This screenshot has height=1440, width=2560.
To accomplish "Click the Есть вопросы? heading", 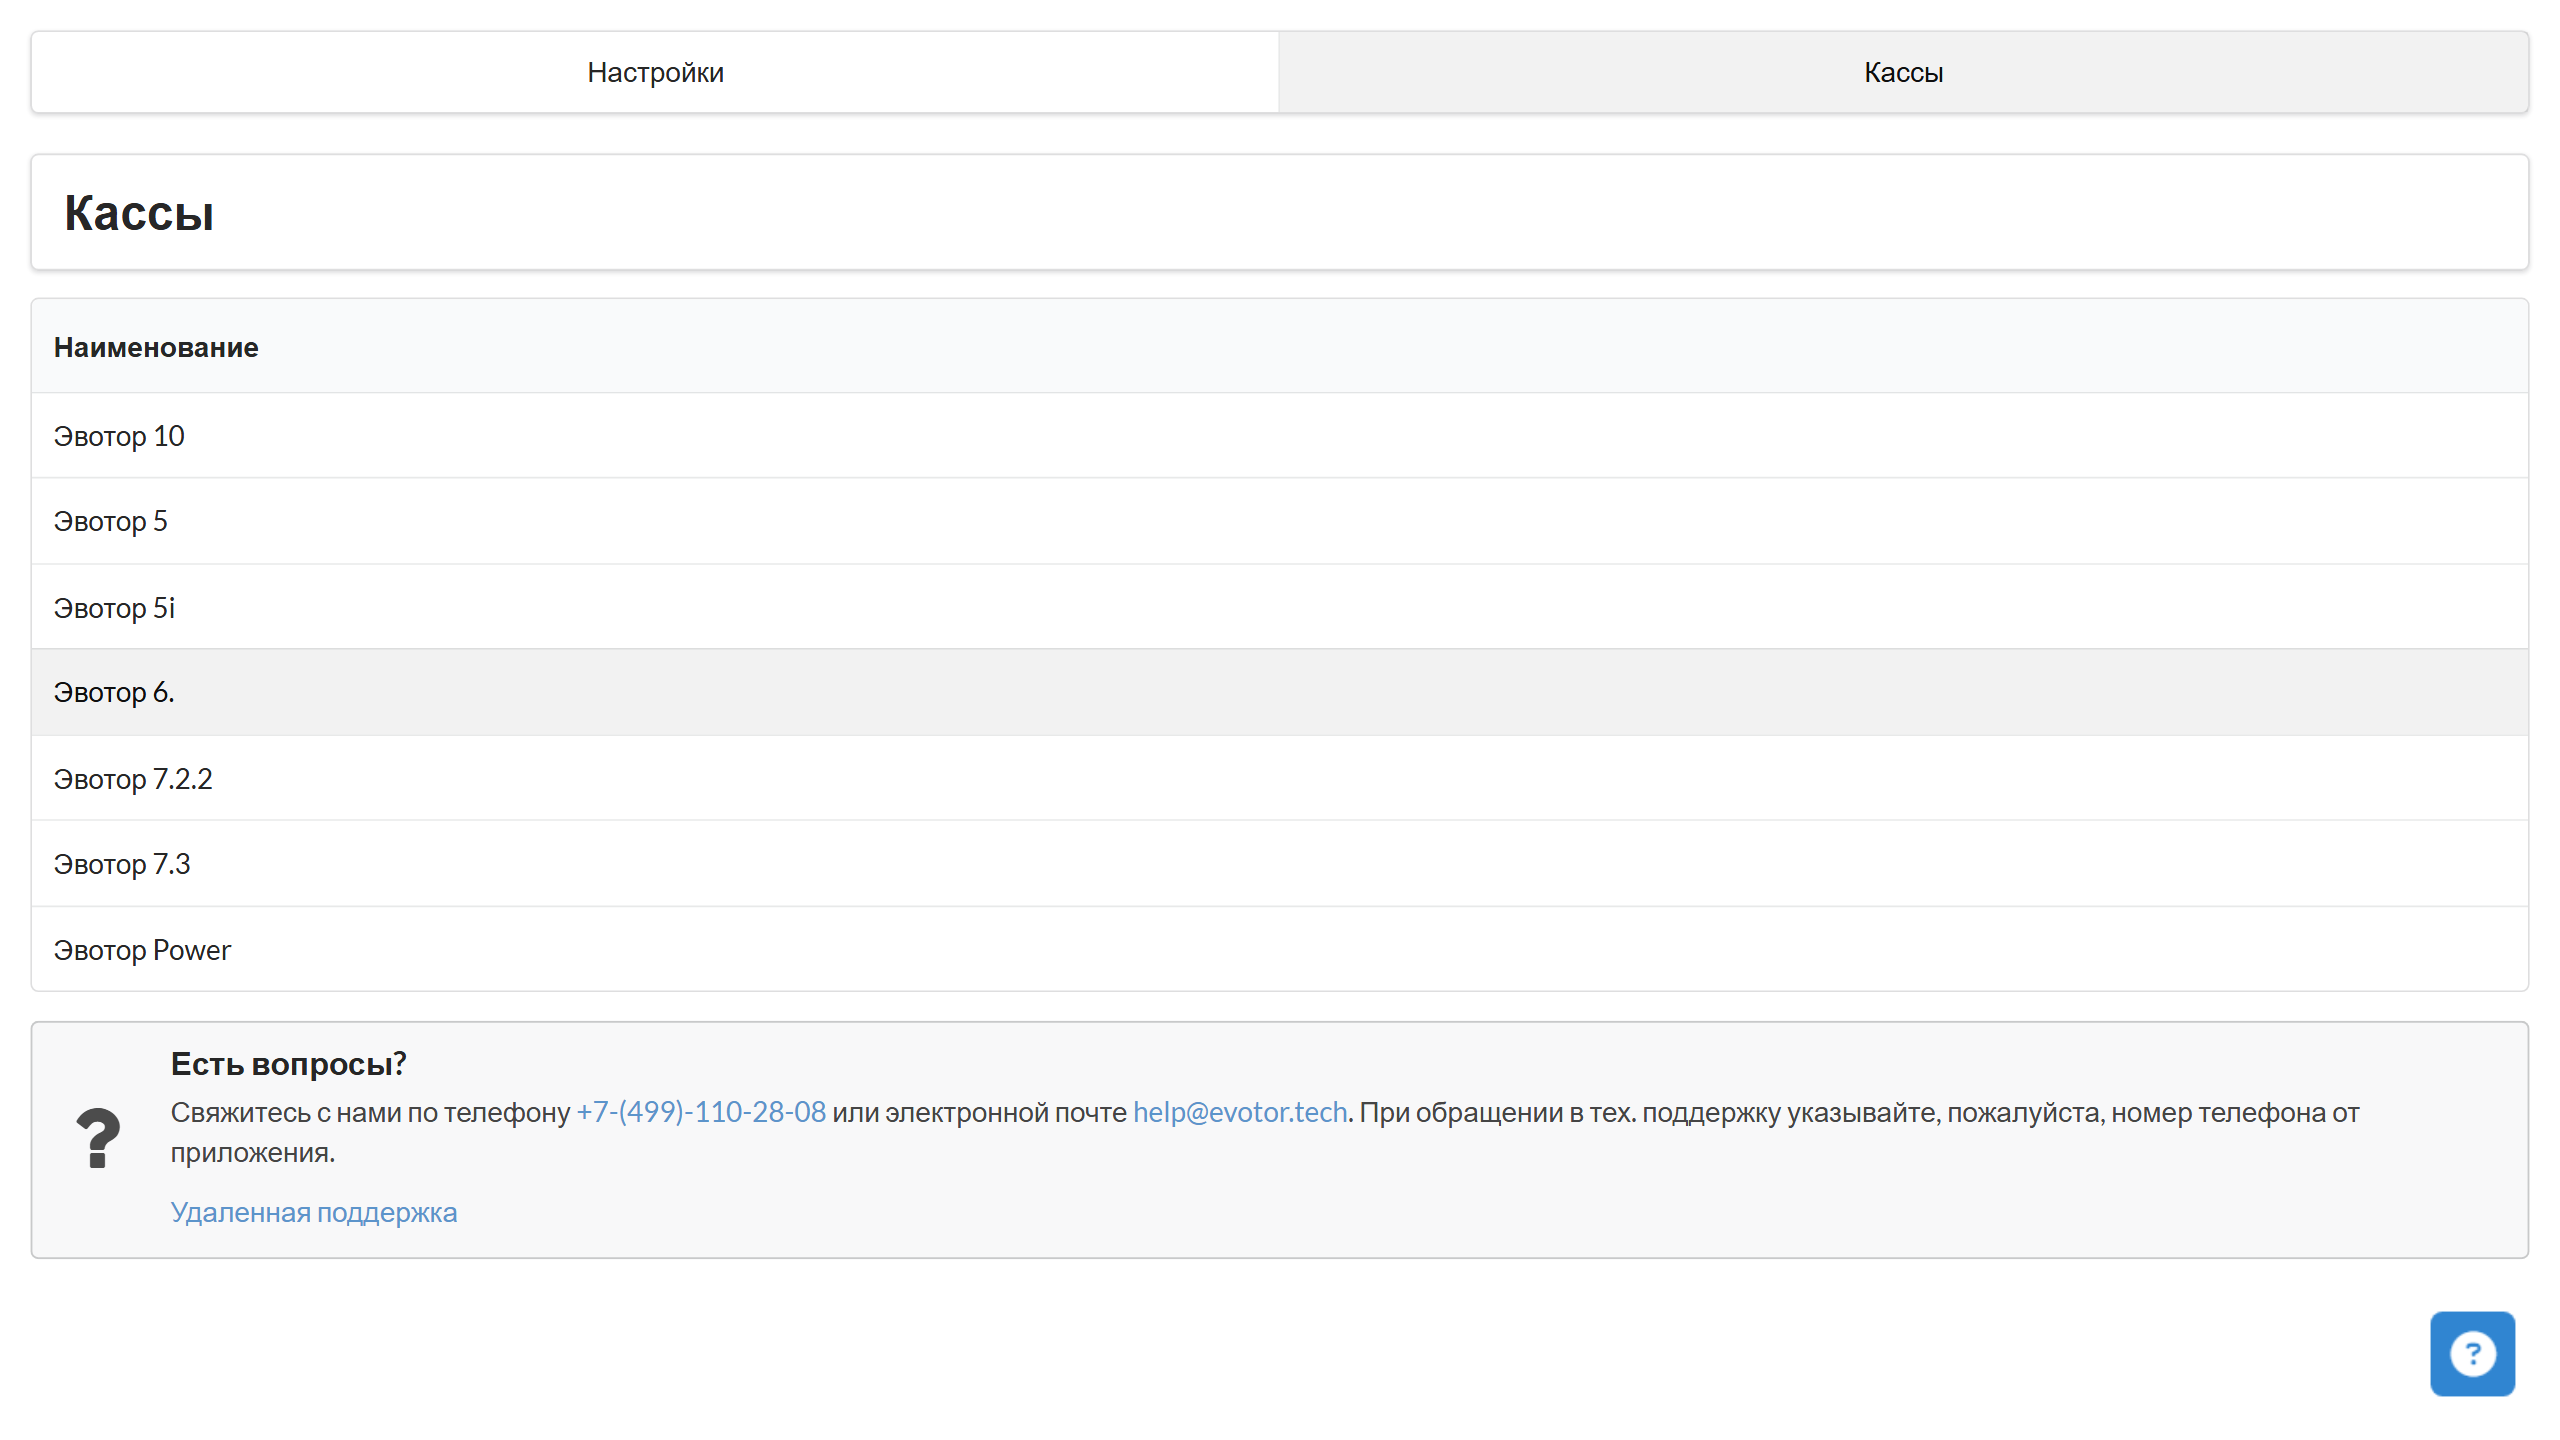I will [288, 1064].
